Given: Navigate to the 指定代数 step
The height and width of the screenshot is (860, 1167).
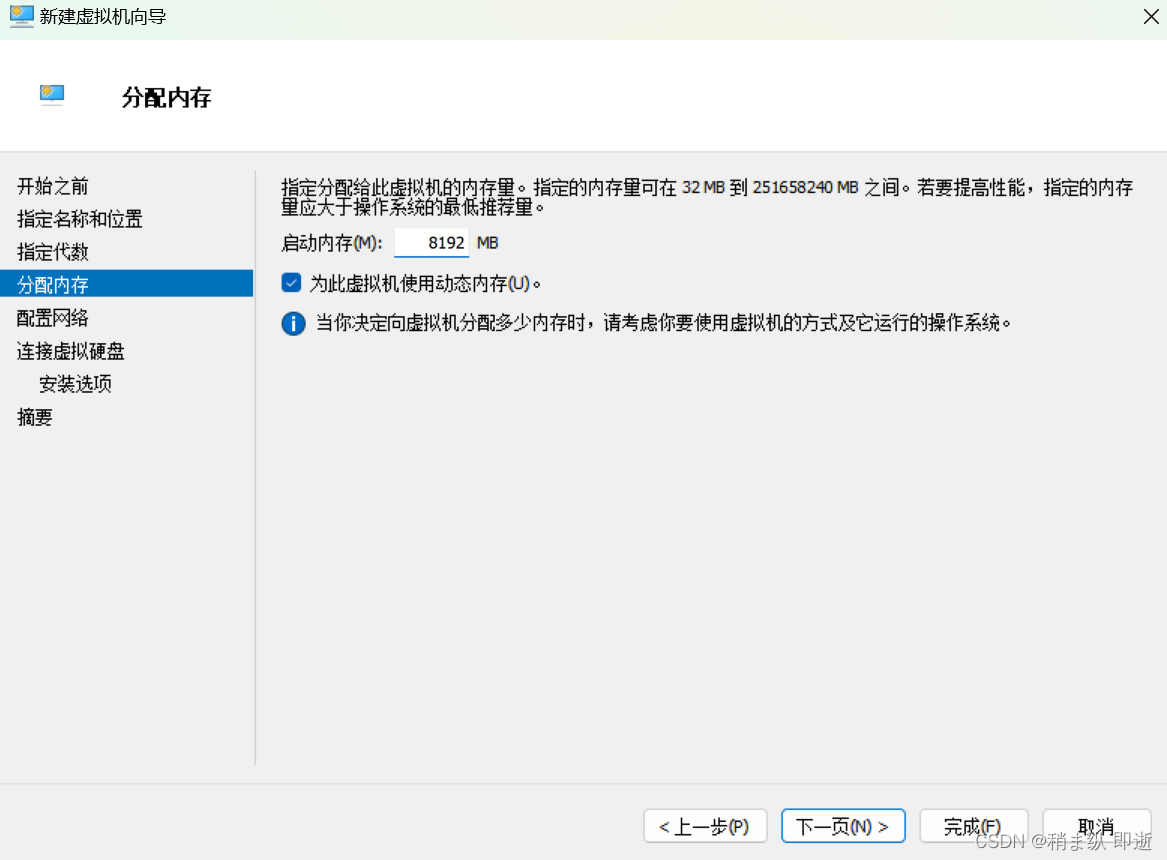Looking at the screenshot, I should point(52,252).
